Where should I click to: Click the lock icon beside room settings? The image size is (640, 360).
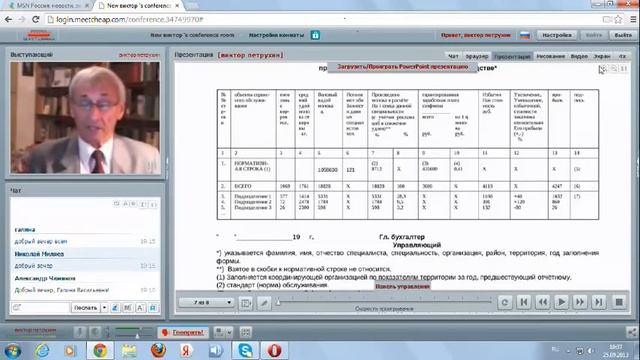(x=315, y=35)
